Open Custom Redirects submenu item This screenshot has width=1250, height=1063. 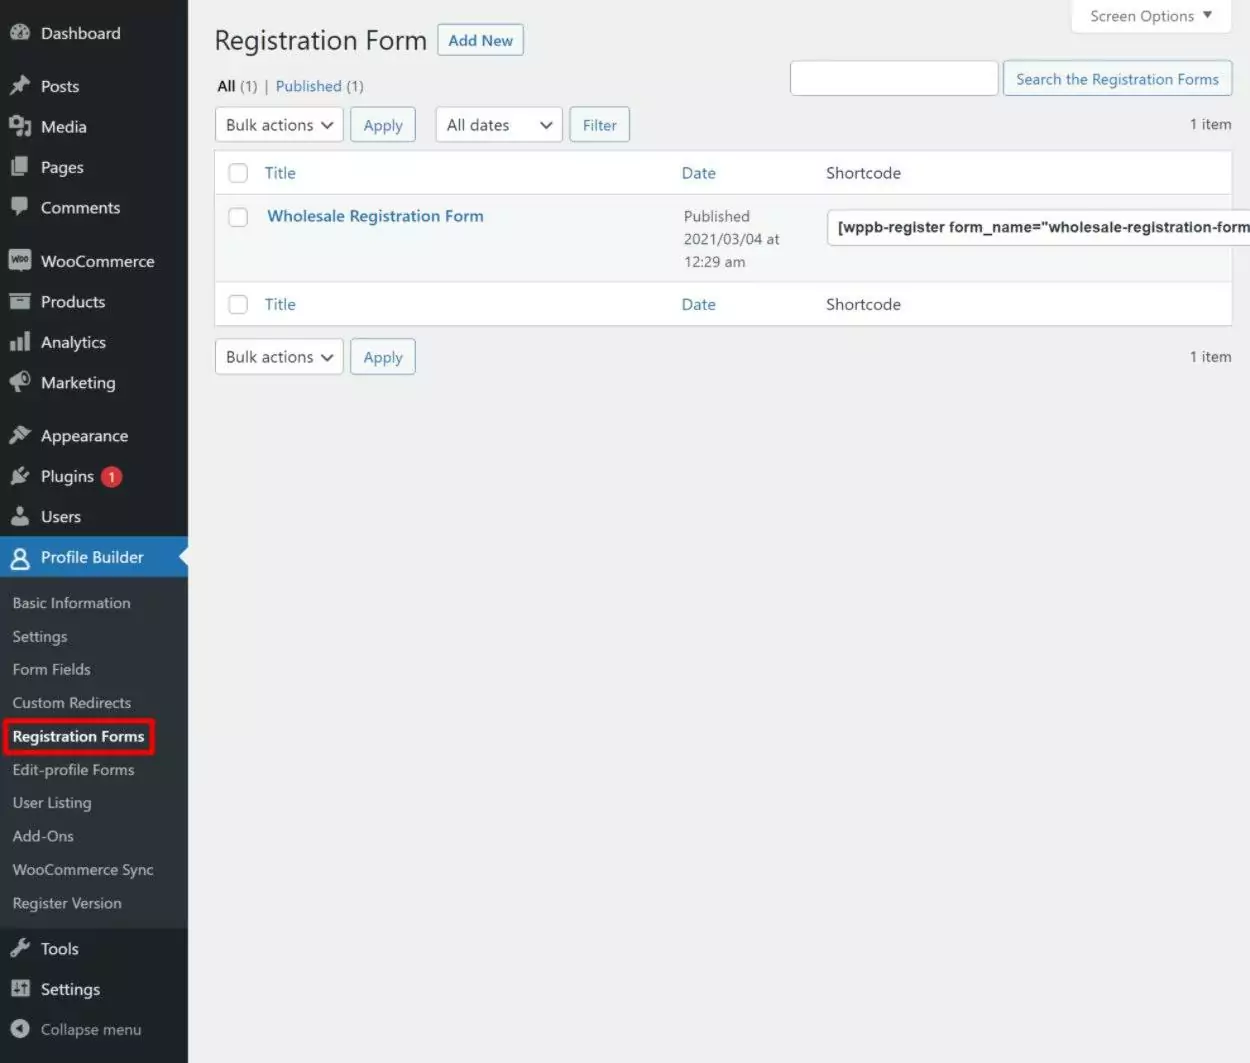(x=71, y=703)
